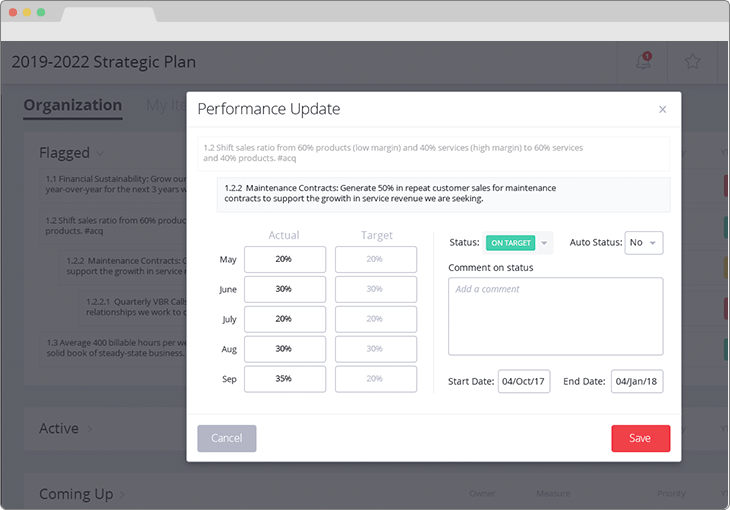Click the red Save button
The width and height of the screenshot is (730, 510).
point(641,438)
